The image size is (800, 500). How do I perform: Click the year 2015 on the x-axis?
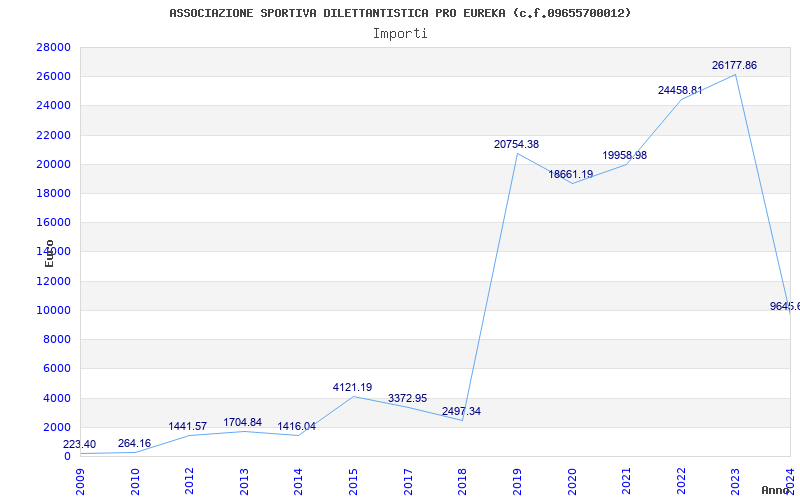(x=353, y=481)
